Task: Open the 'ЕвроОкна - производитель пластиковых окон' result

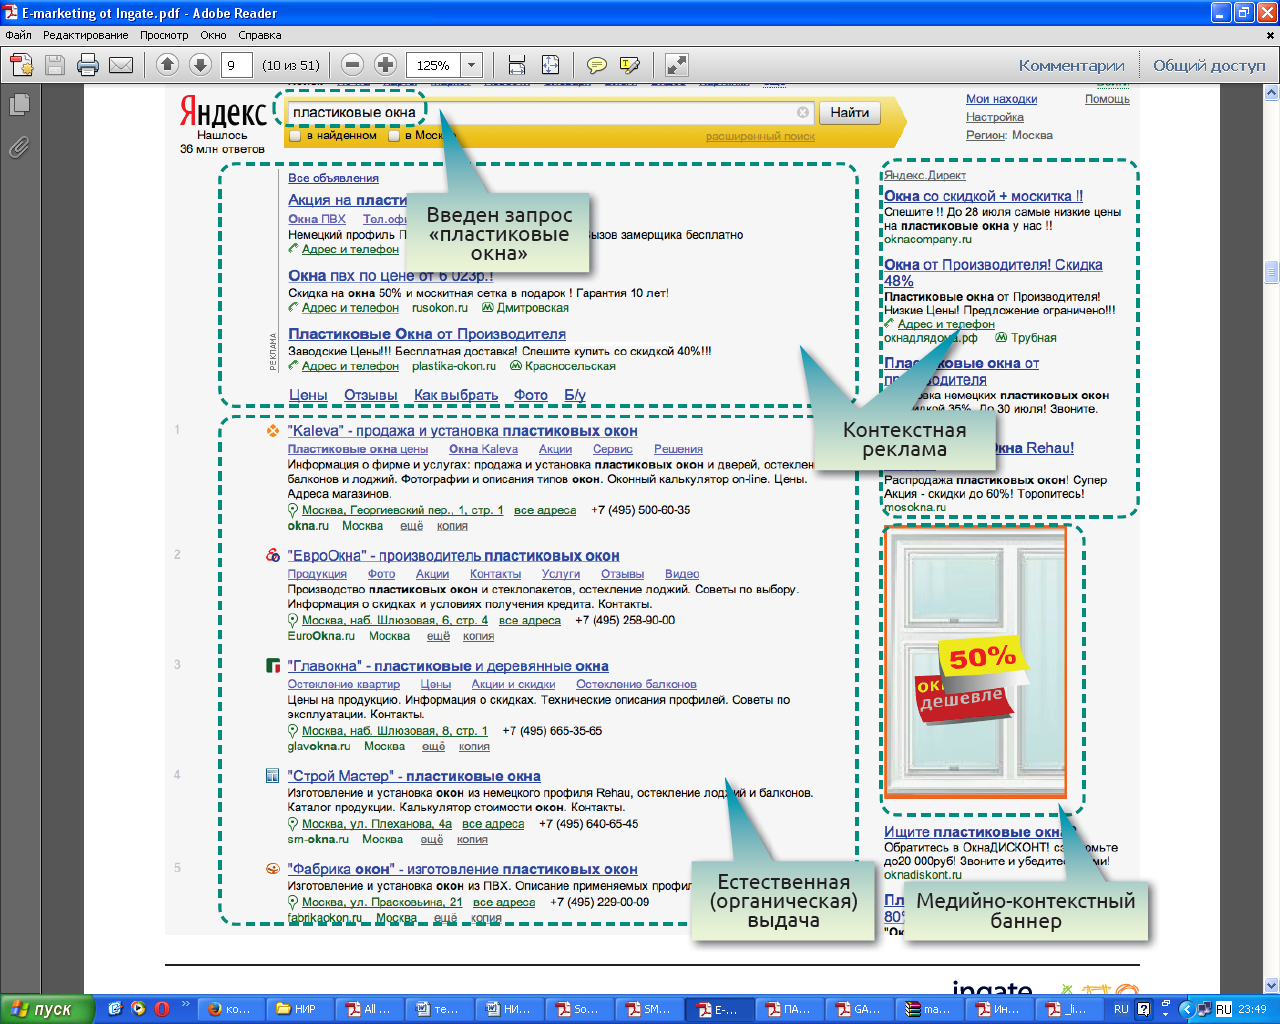Action: point(453,556)
